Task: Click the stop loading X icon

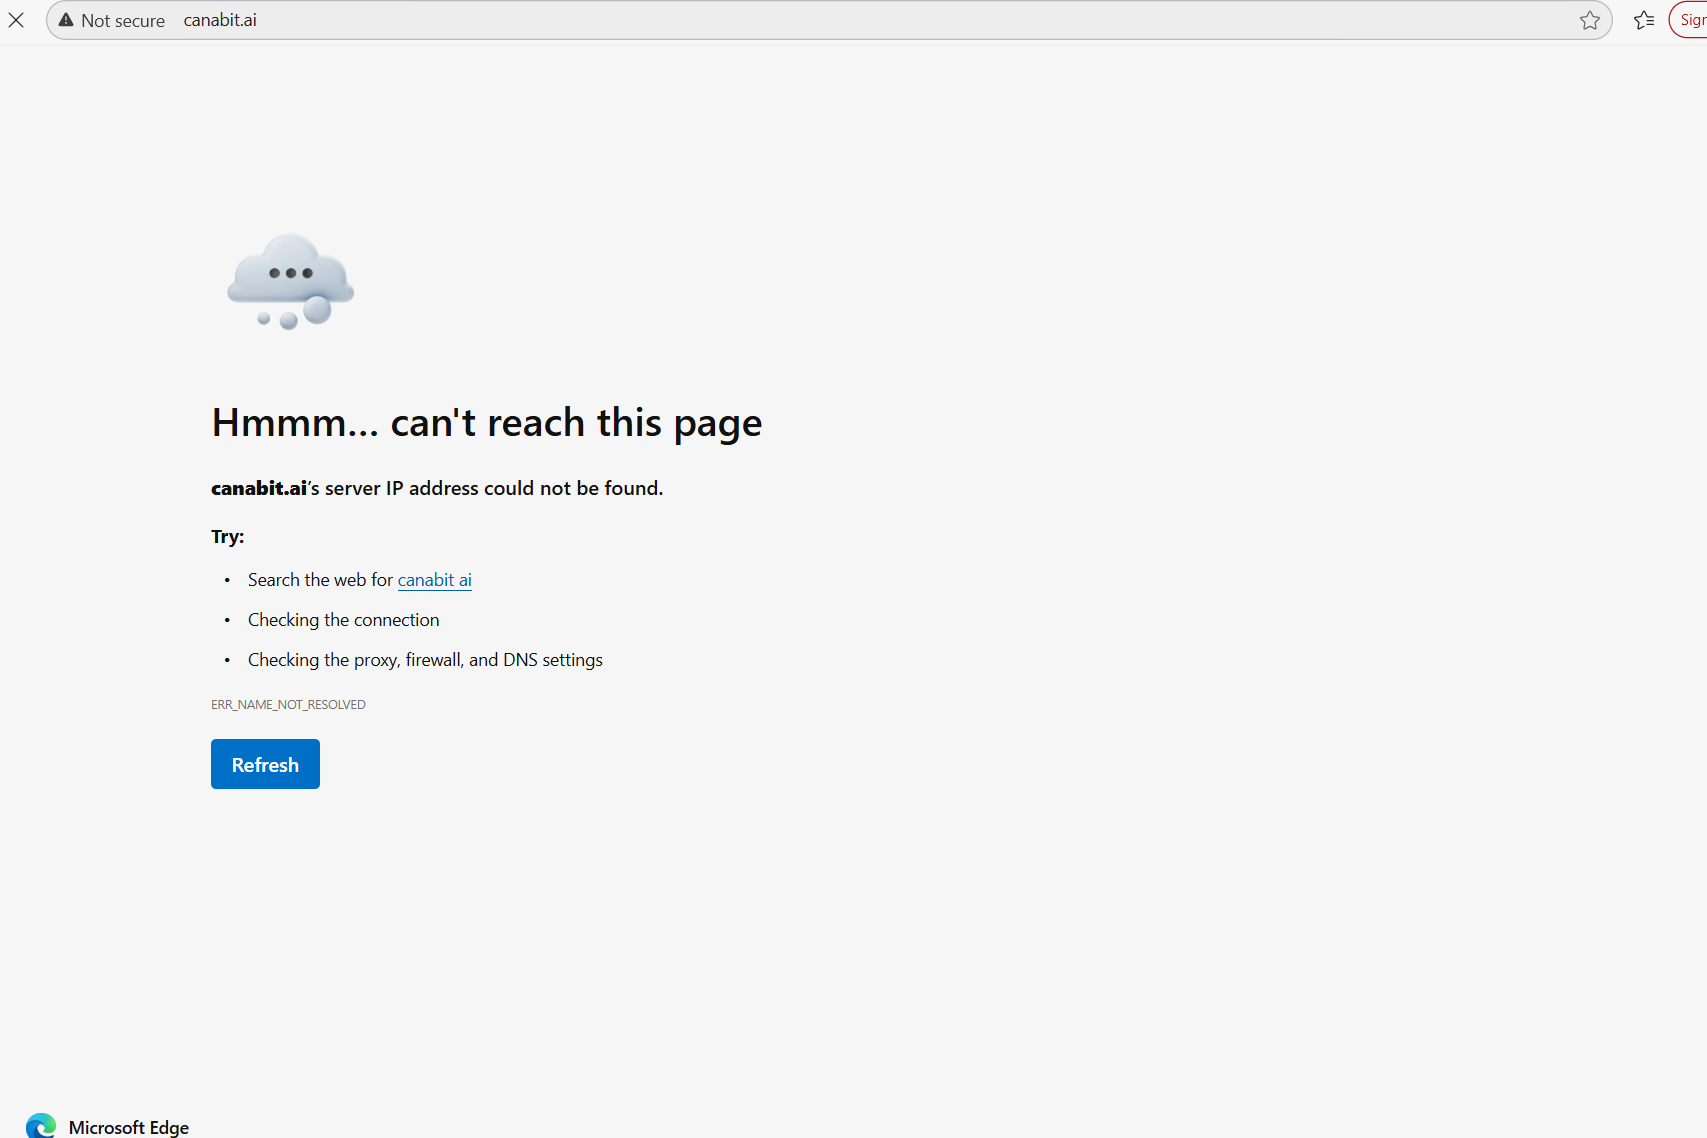Action: tap(16, 20)
